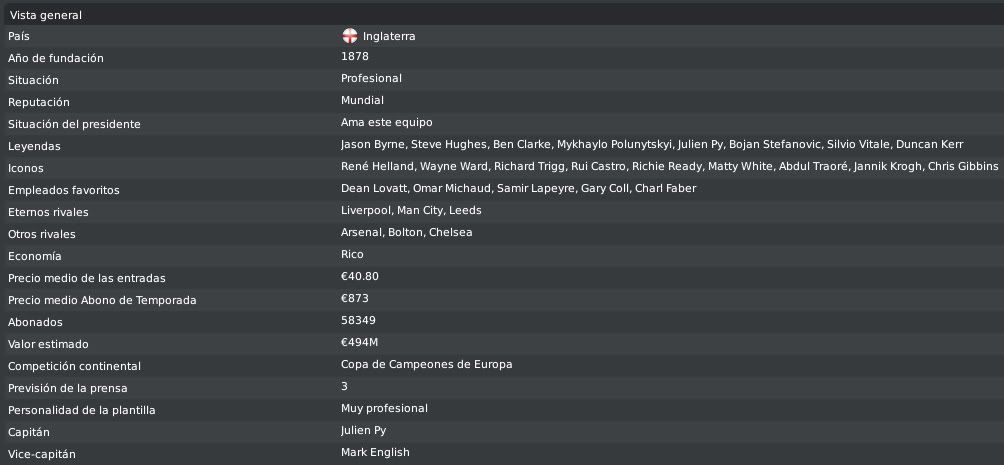Click icon player René Helland

pos(377,167)
